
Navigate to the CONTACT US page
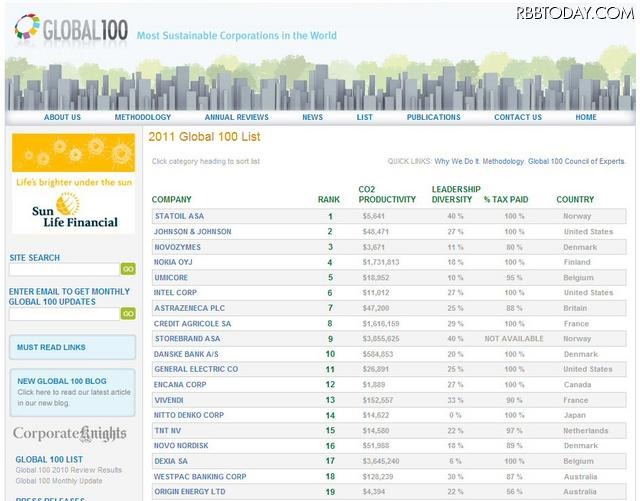(518, 117)
